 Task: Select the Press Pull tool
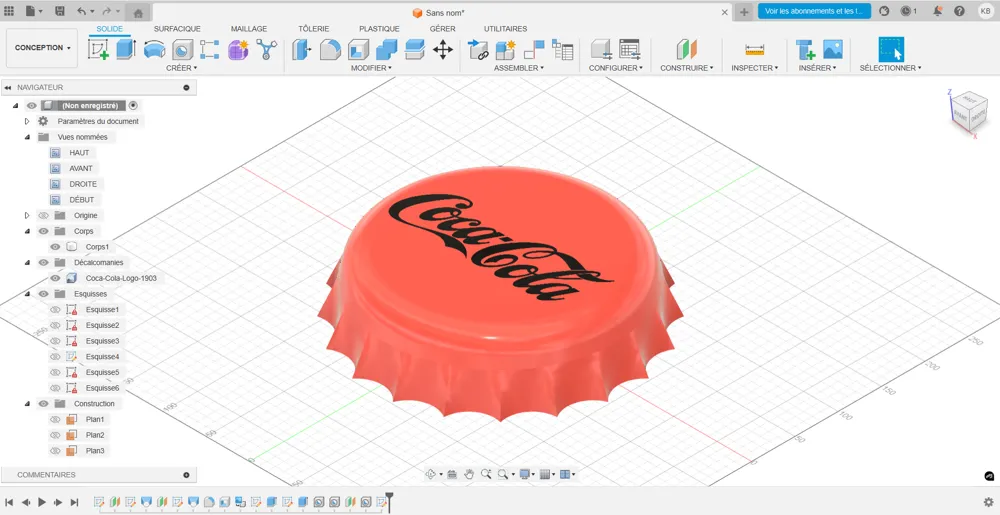(x=301, y=49)
